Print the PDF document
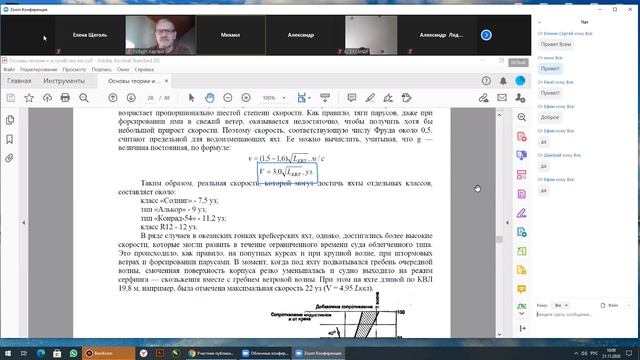Image resolution: width=640 pixels, height=360 pixels. pos(65,98)
